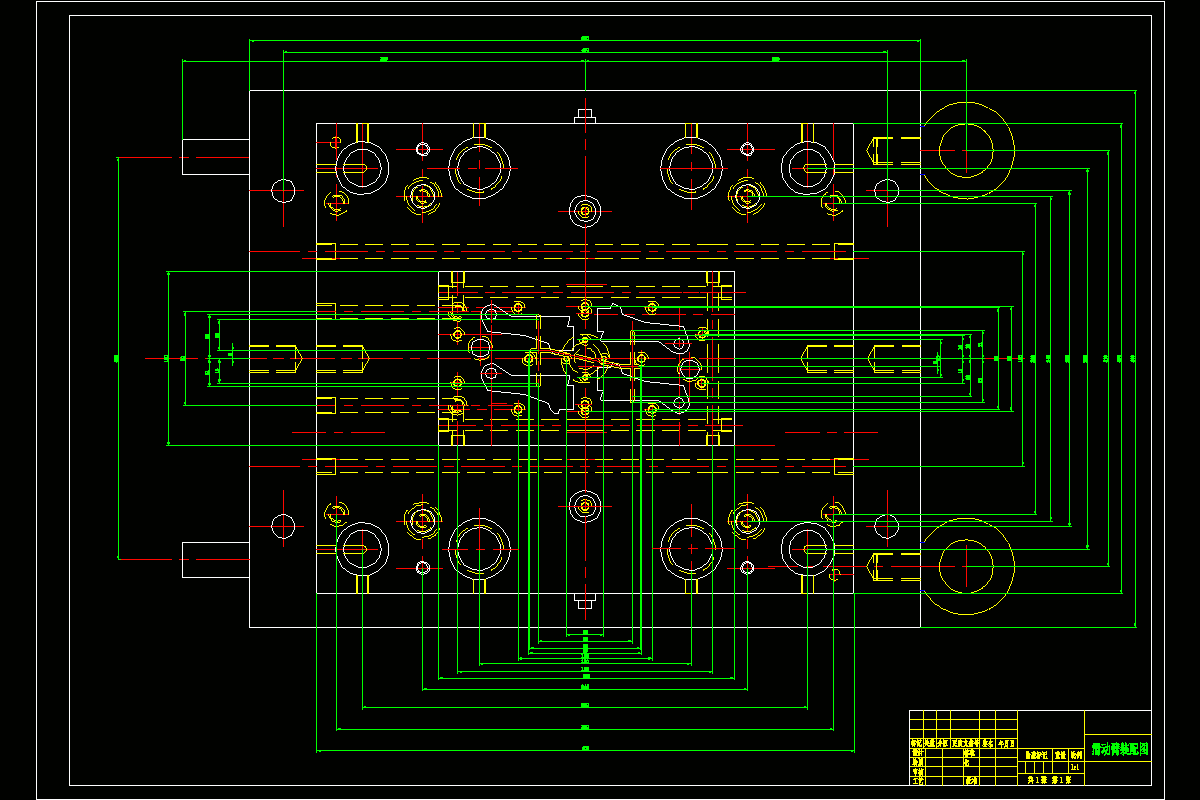Select the green drawing title 滑动臂装配图
This screenshot has width=1200, height=800.
(x=1120, y=749)
